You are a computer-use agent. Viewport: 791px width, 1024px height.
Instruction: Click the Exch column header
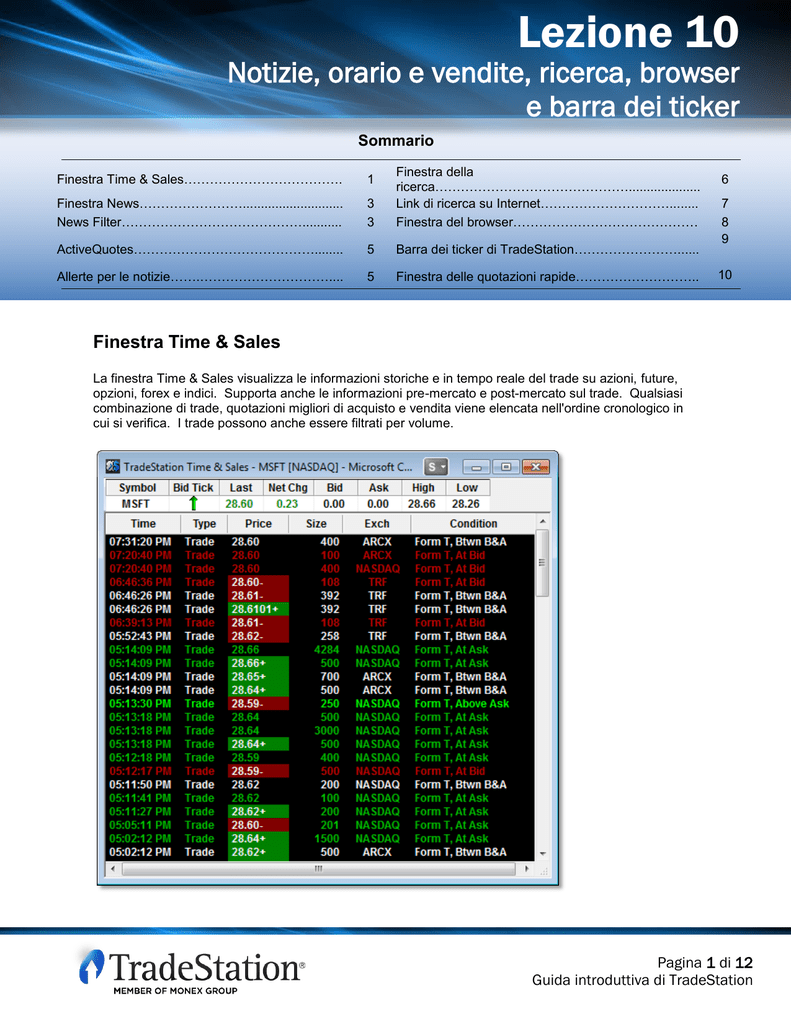coord(377,523)
